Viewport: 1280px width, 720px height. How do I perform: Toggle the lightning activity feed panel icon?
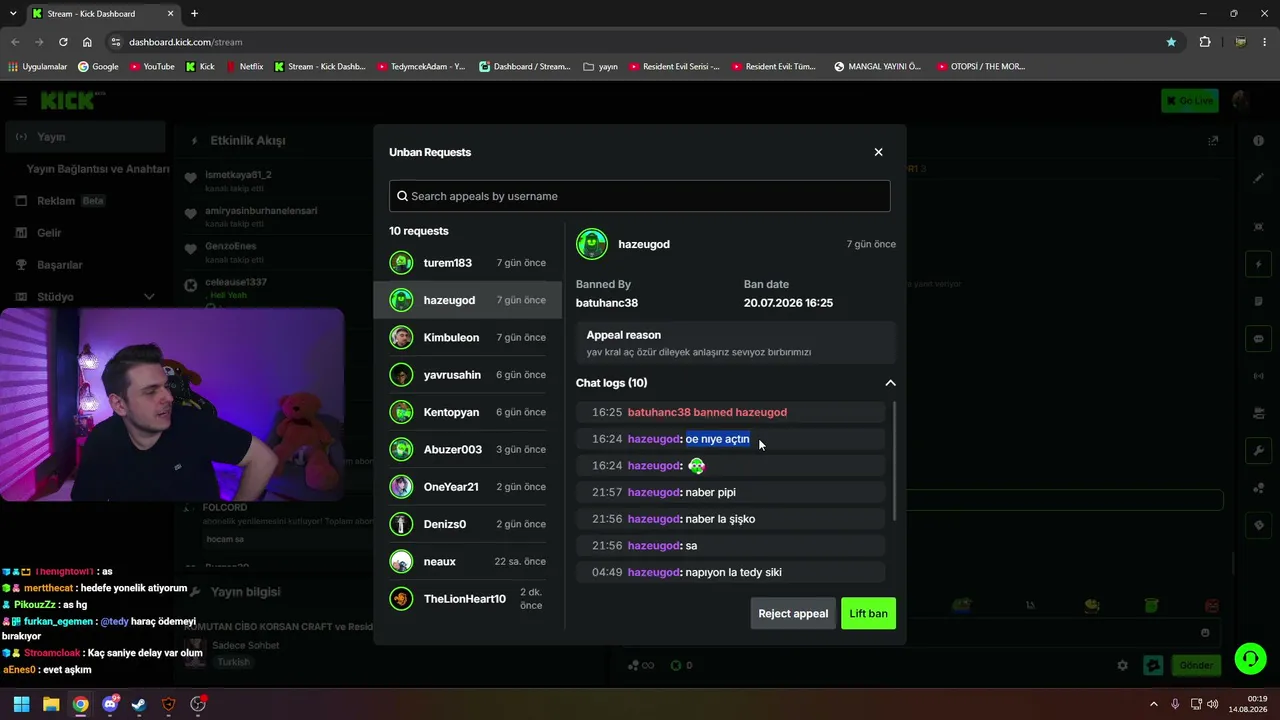[1259, 264]
